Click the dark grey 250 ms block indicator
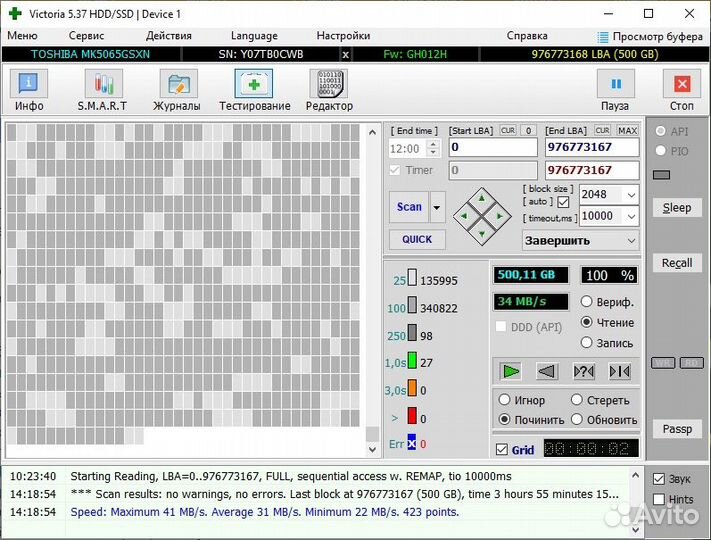The height and width of the screenshot is (540, 711). tap(412, 332)
